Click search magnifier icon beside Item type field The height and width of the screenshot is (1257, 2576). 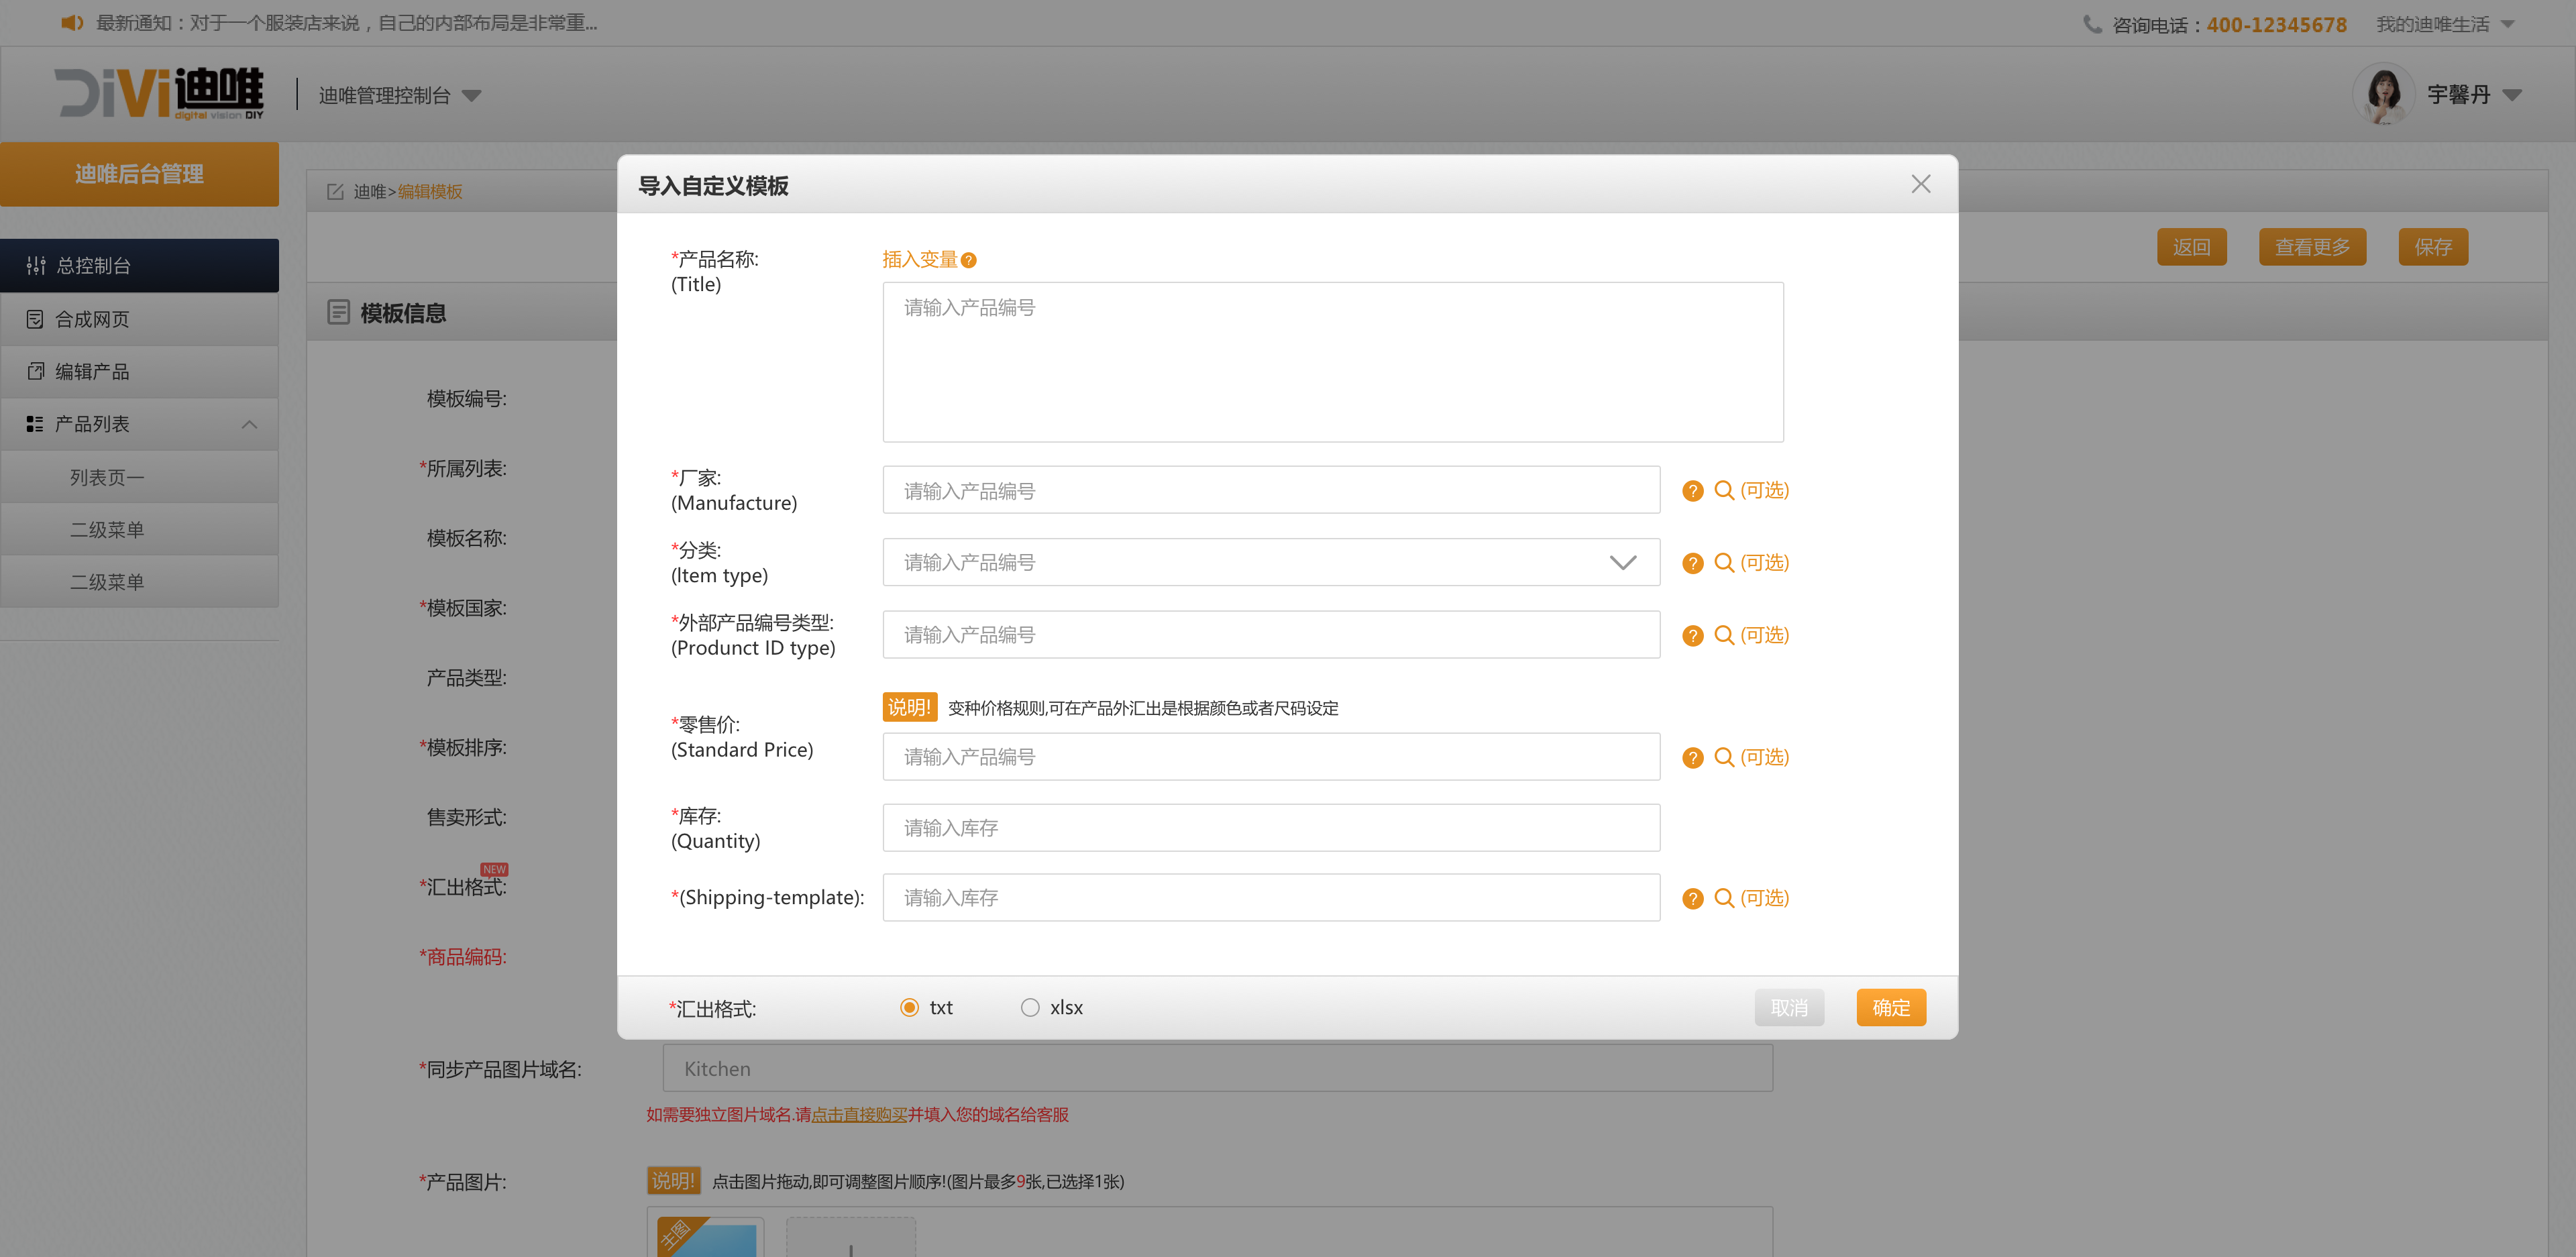(x=1724, y=563)
